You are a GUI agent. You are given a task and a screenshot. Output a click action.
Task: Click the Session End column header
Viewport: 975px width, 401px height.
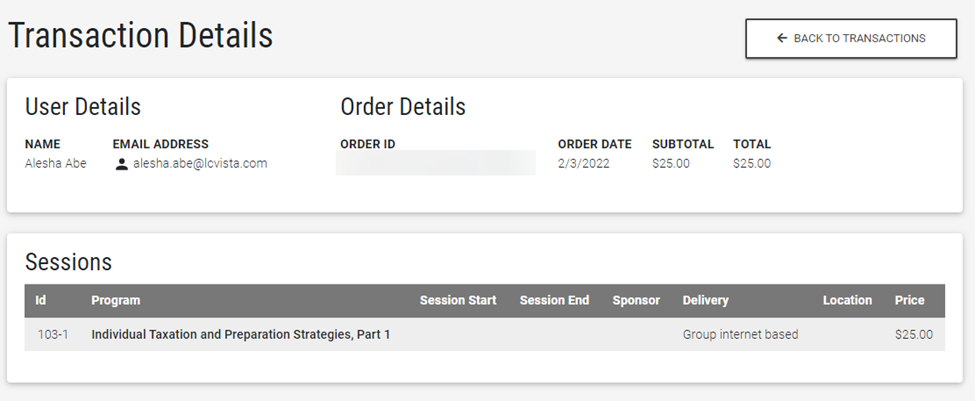tap(554, 300)
